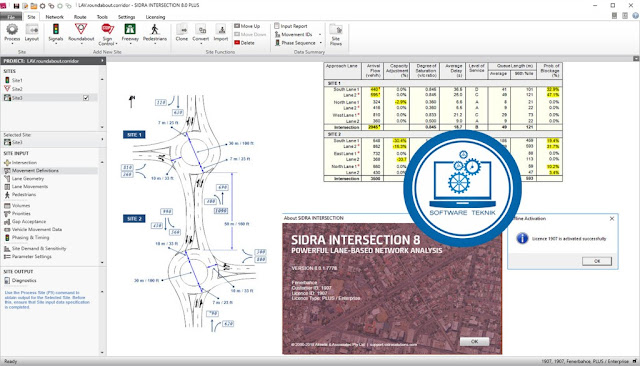The image size is (640, 366).
Task: Switch to the Tools tab
Action: [102, 17]
